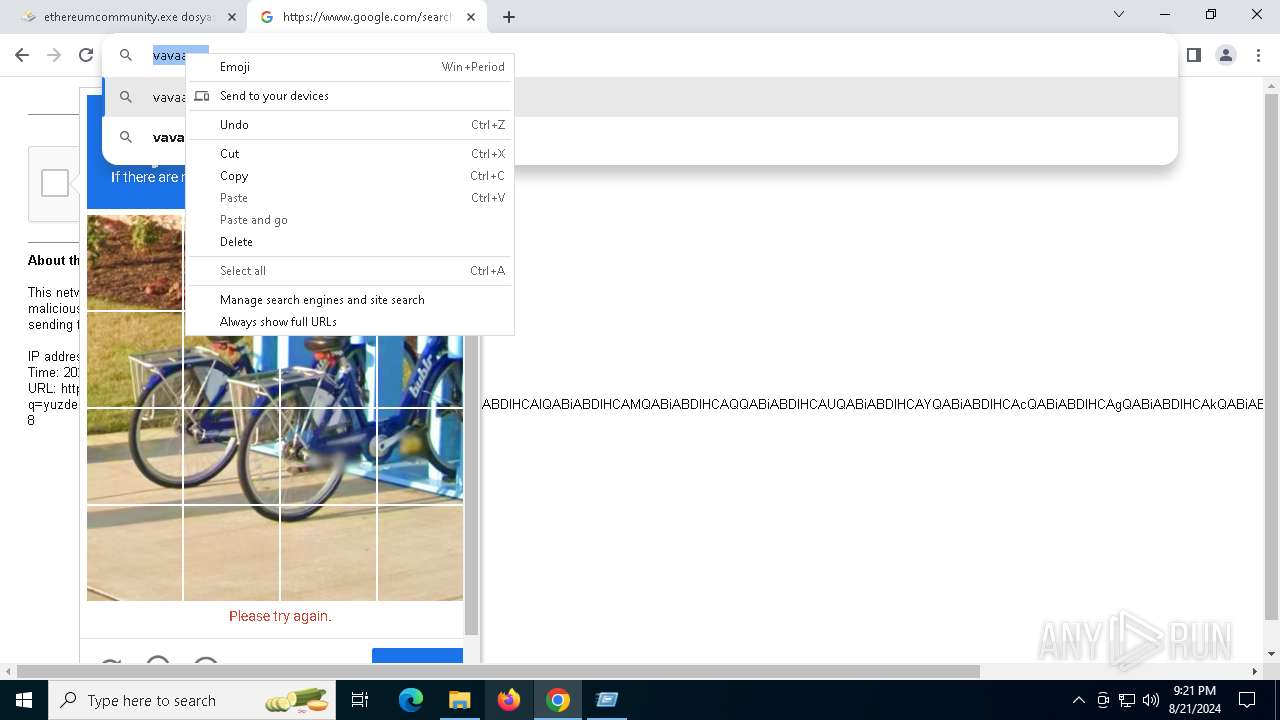
Task: Click captcha tile with brown mulch
Action: [x=135, y=262]
